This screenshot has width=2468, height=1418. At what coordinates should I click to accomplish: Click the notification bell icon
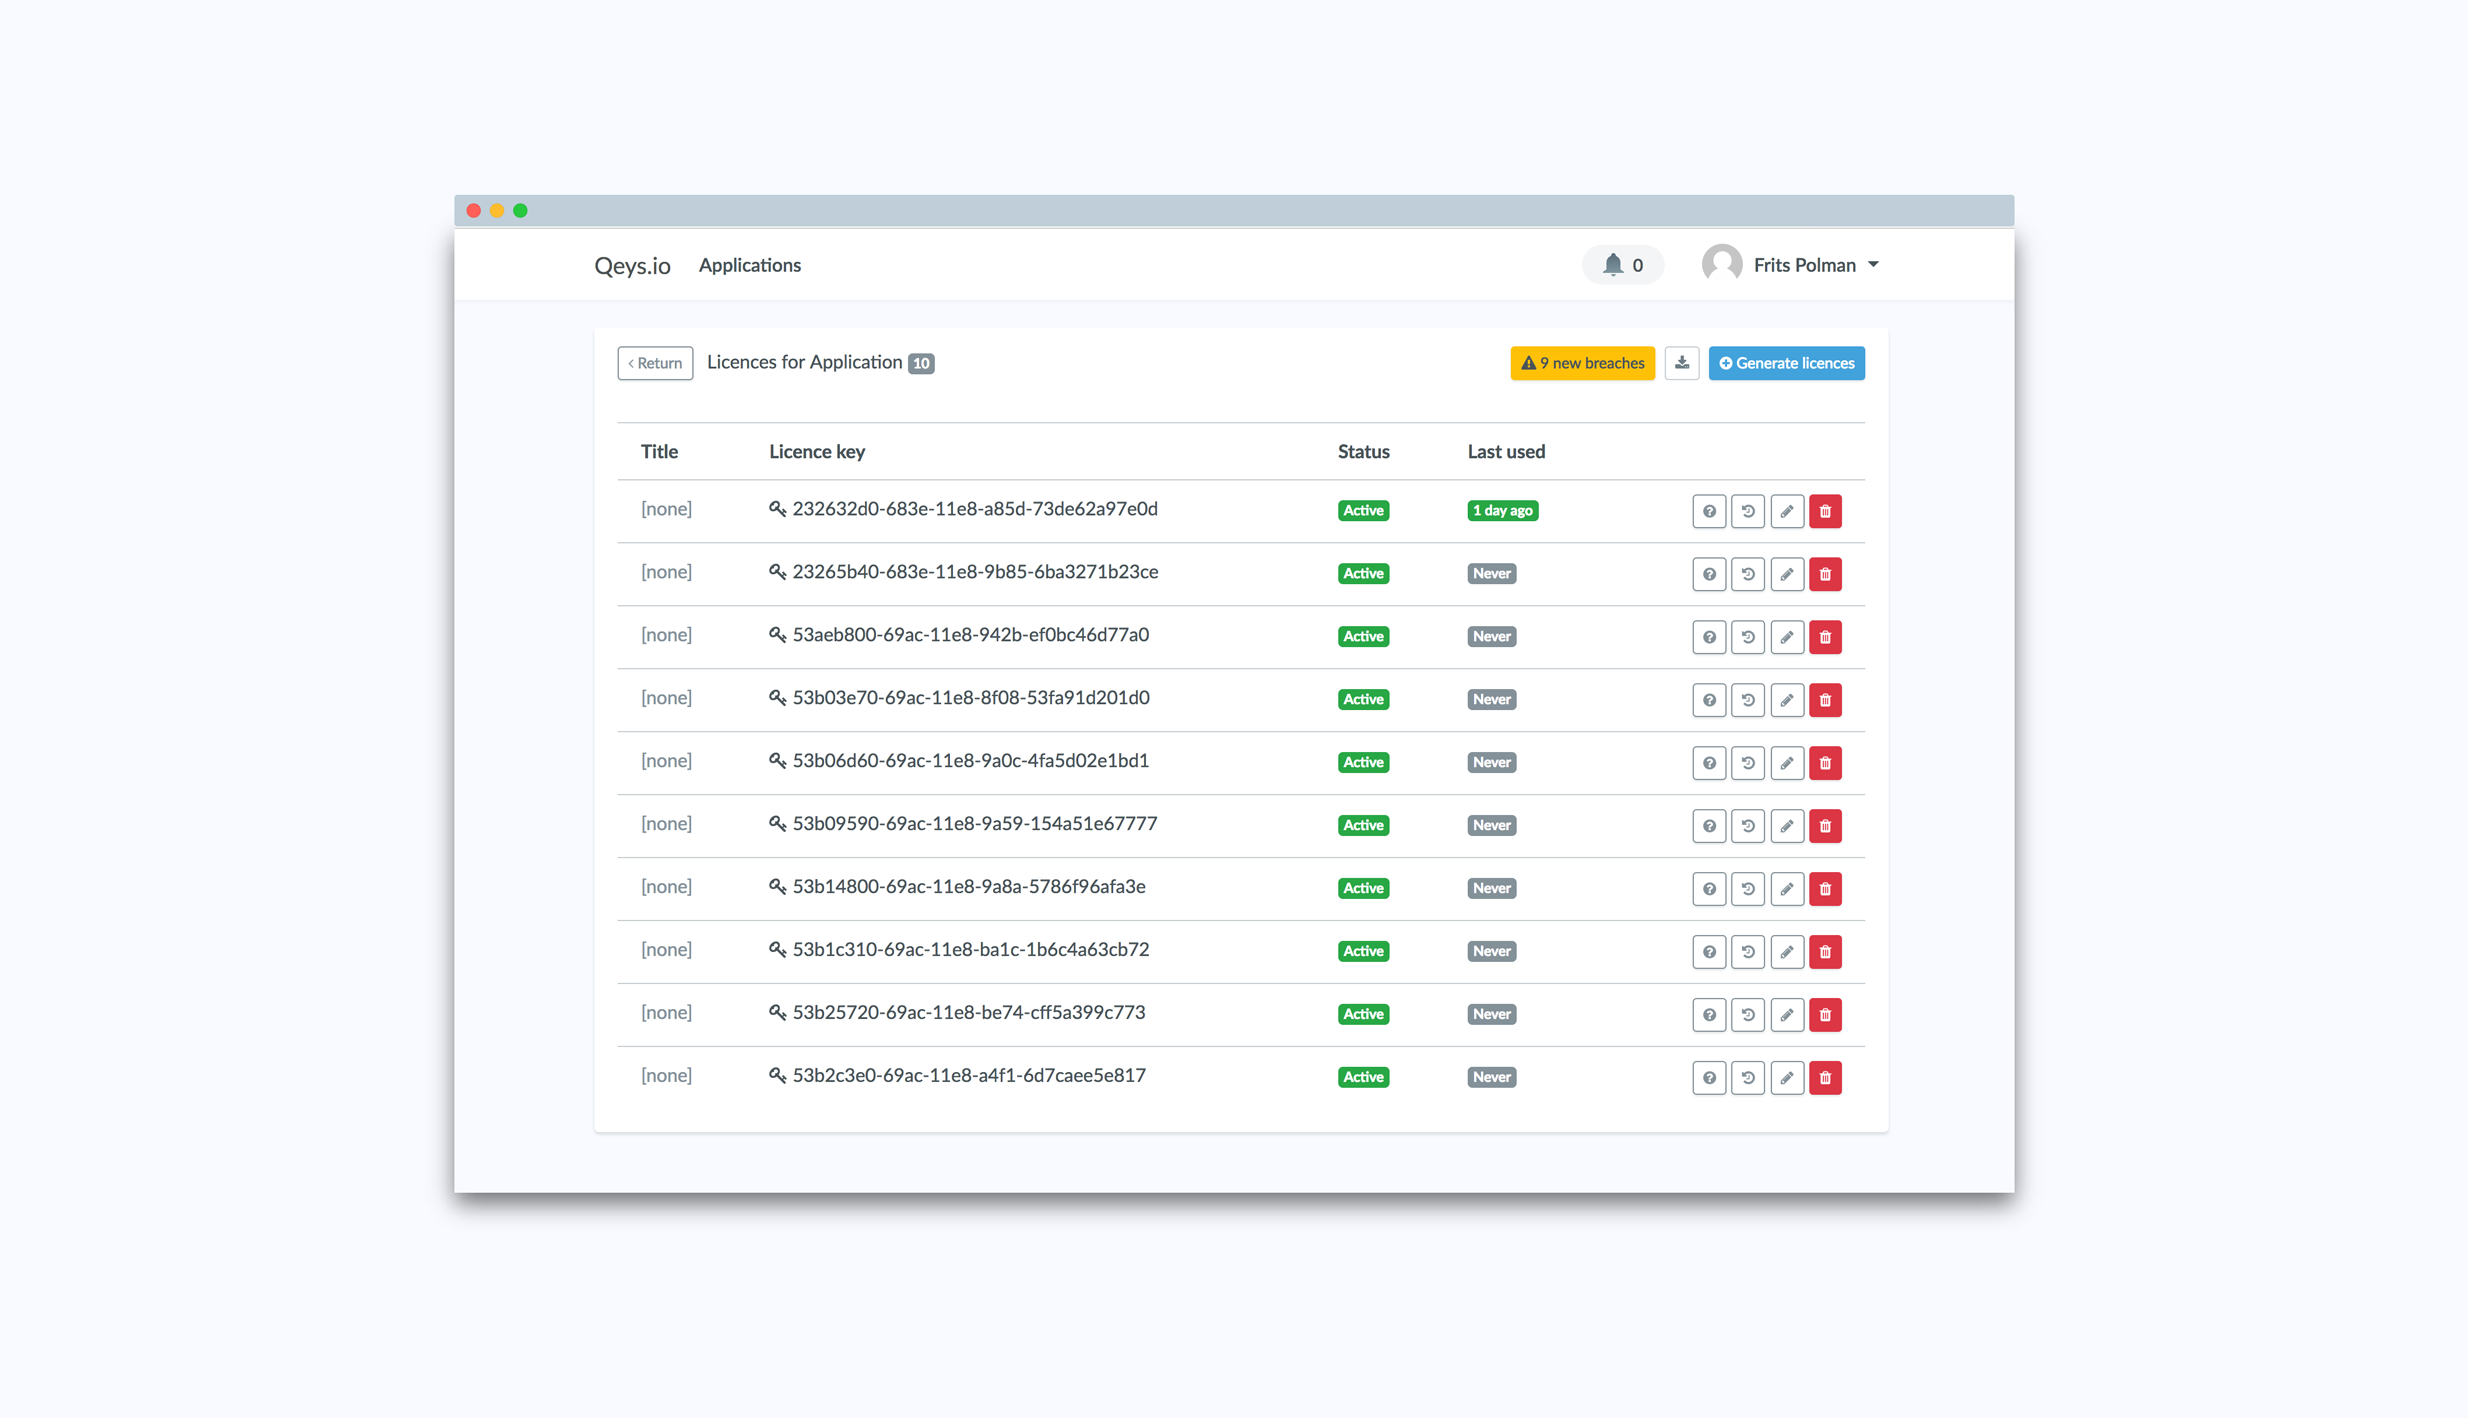click(x=1612, y=265)
